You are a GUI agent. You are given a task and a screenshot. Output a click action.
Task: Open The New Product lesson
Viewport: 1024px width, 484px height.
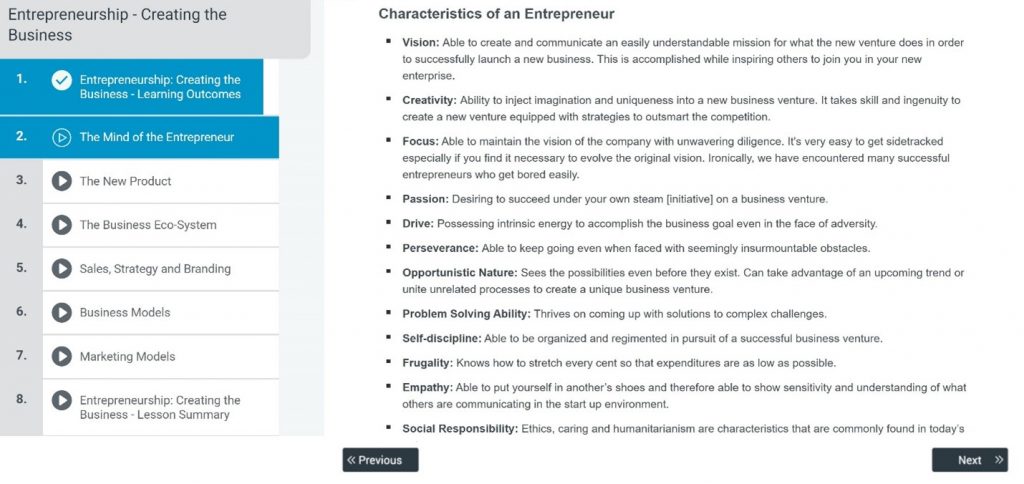tap(126, 181)
